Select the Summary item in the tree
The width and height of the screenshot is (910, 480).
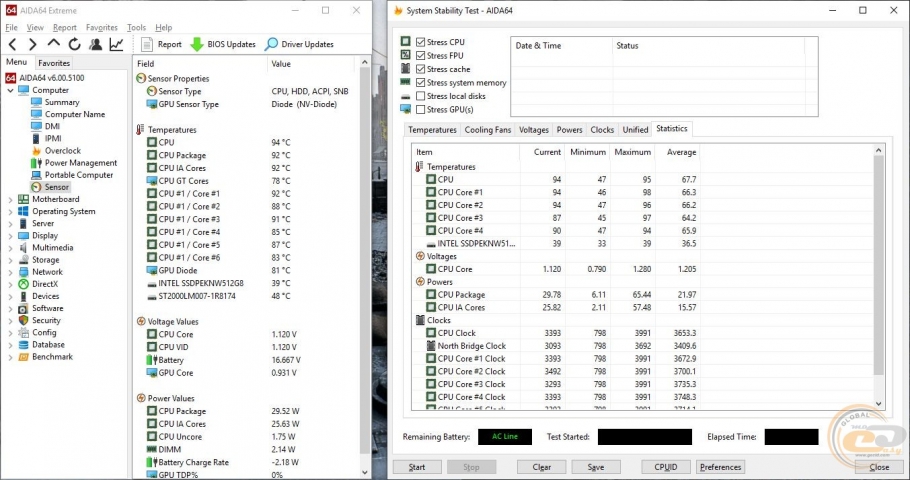pyautogui.click(x=62, y=102)
